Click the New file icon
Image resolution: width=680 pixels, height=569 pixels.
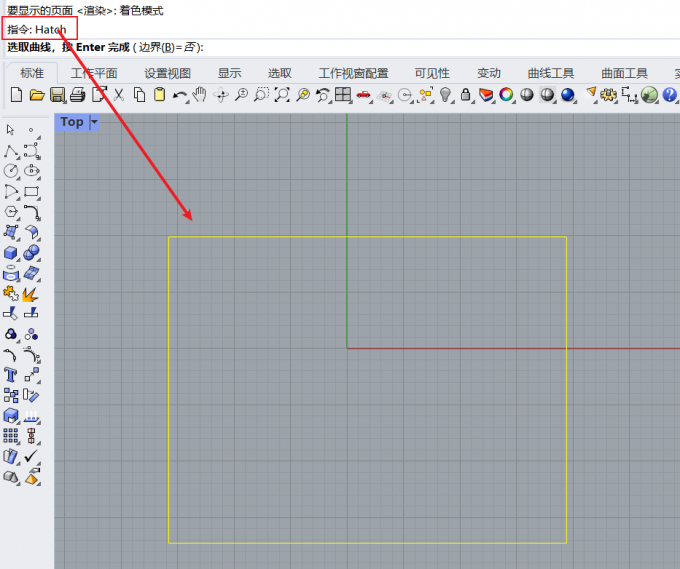pyautogui.click(x=16, y=95)
